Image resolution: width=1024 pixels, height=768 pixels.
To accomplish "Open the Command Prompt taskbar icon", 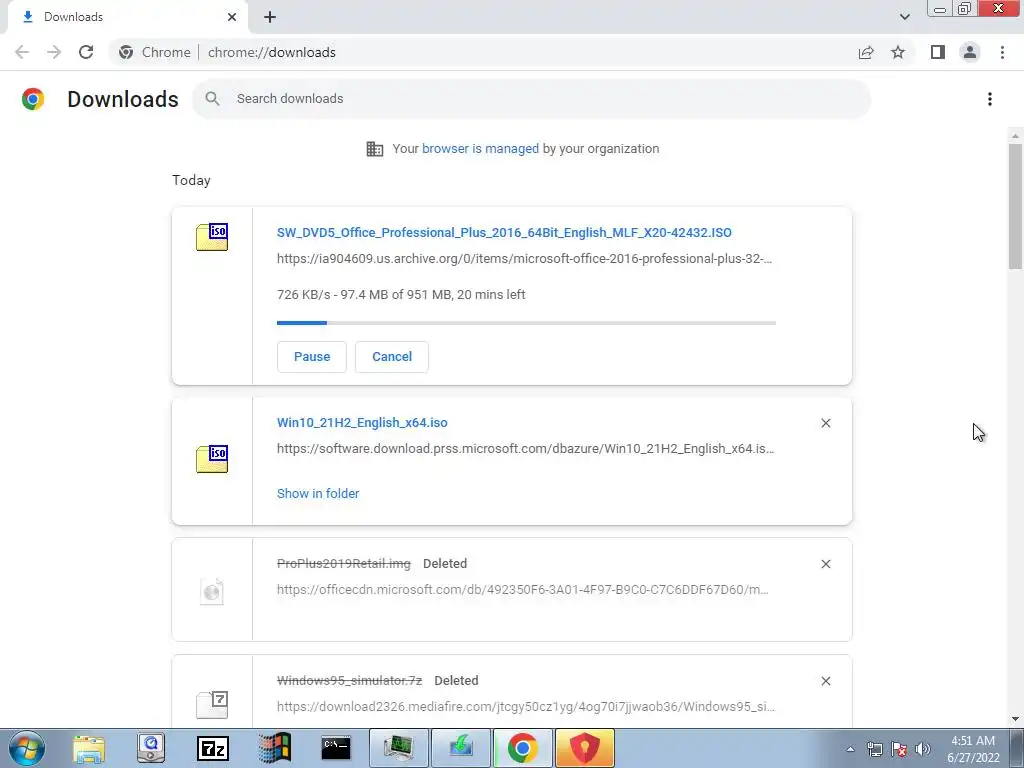I will click(336, 748).
